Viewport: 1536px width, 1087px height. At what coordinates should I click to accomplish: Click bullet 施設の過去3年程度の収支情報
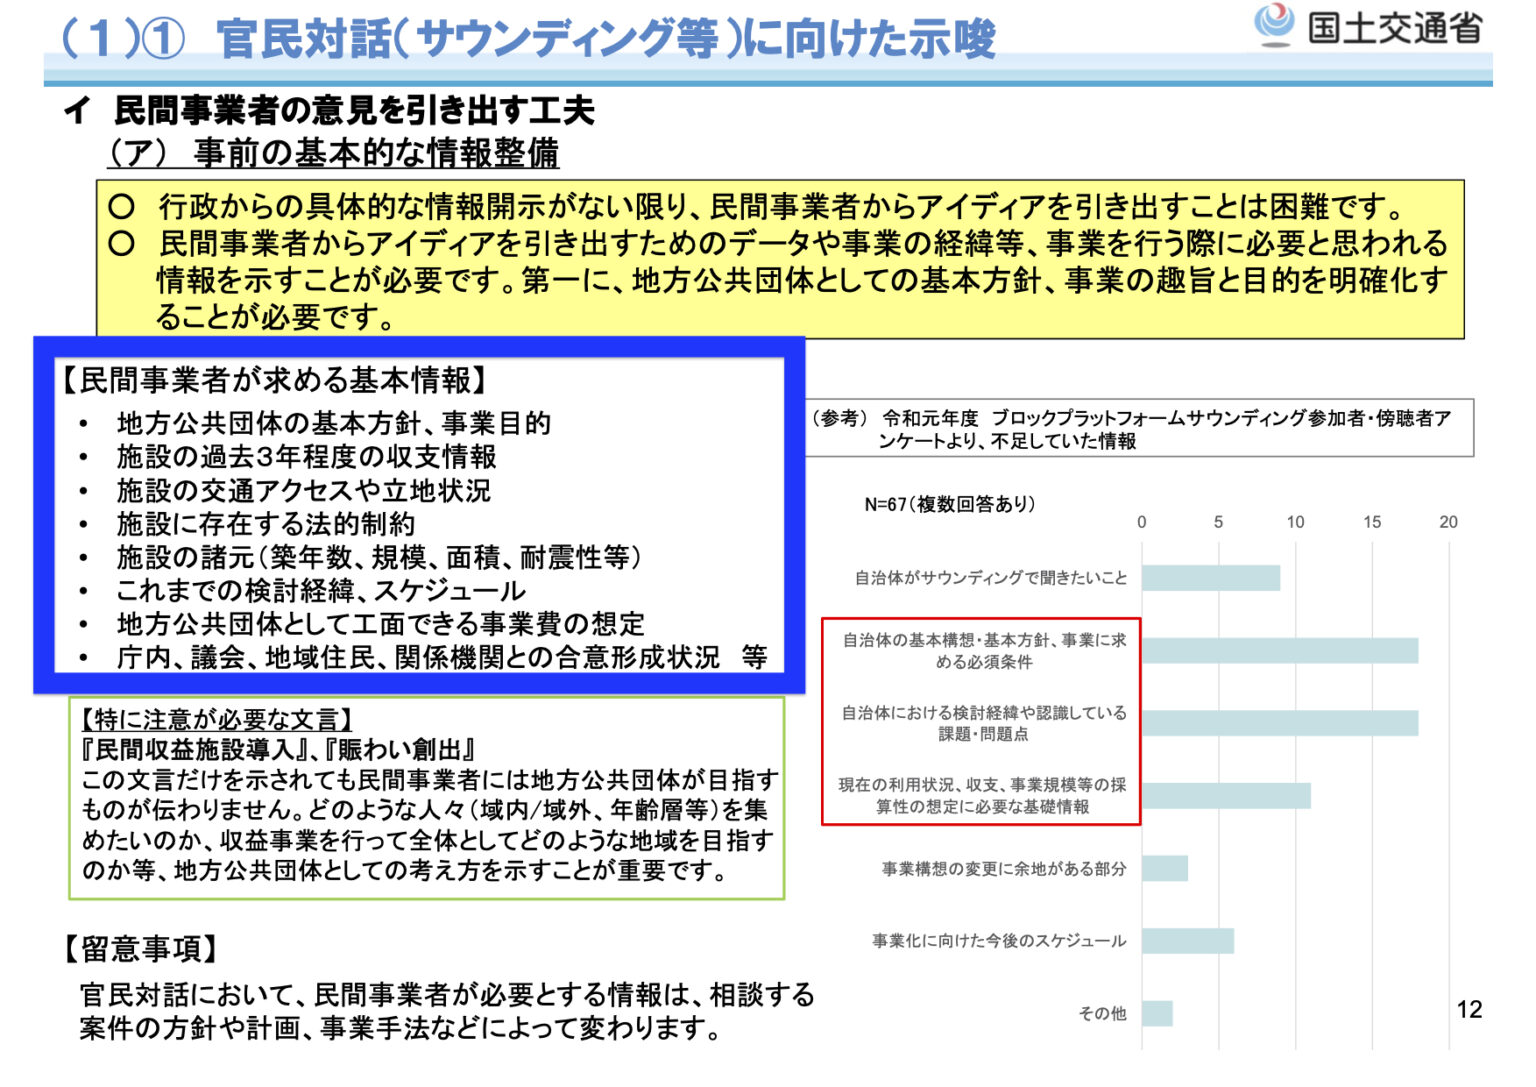(306, 457)
